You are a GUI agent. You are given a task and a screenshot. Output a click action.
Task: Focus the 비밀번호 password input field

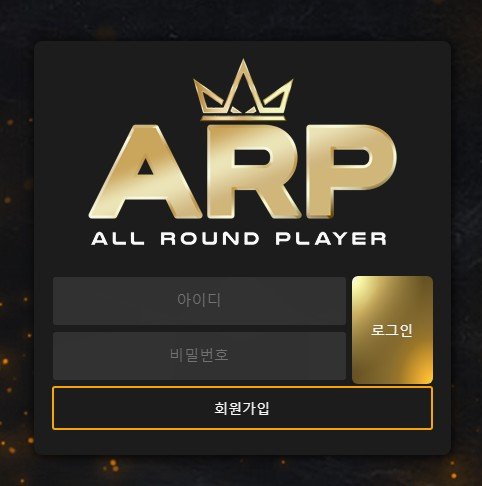[199, 356]
